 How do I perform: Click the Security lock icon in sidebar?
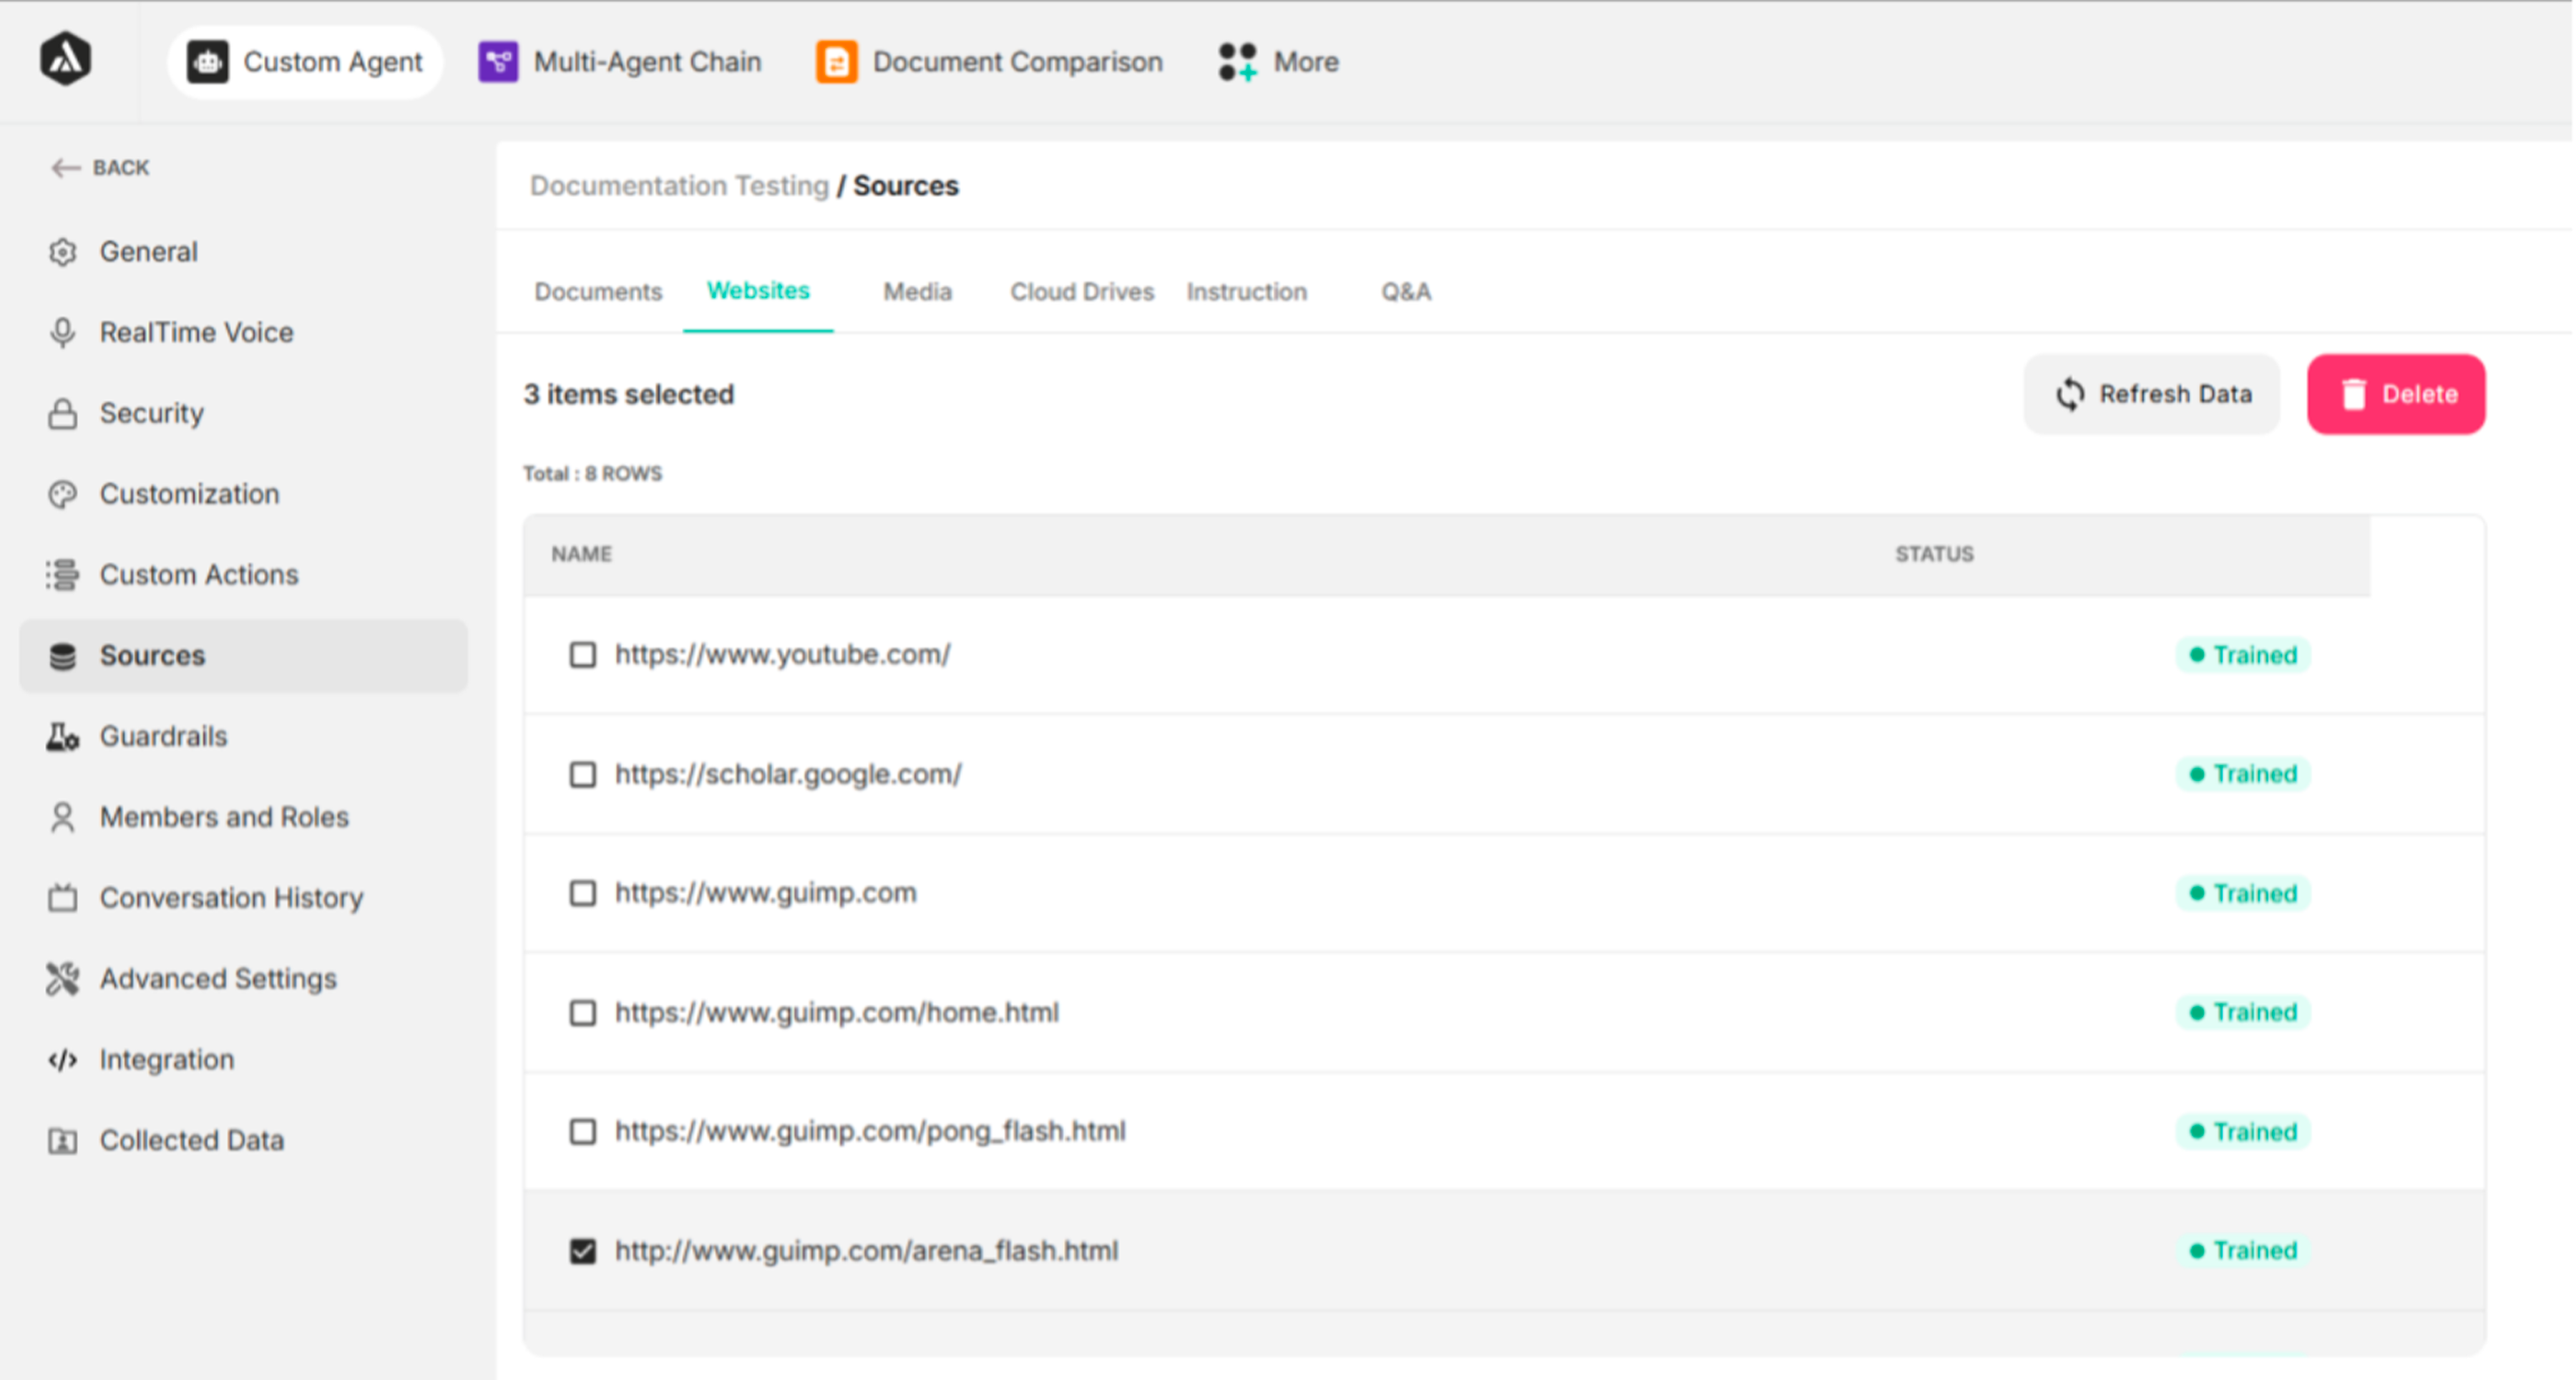[x=62, y=413]
